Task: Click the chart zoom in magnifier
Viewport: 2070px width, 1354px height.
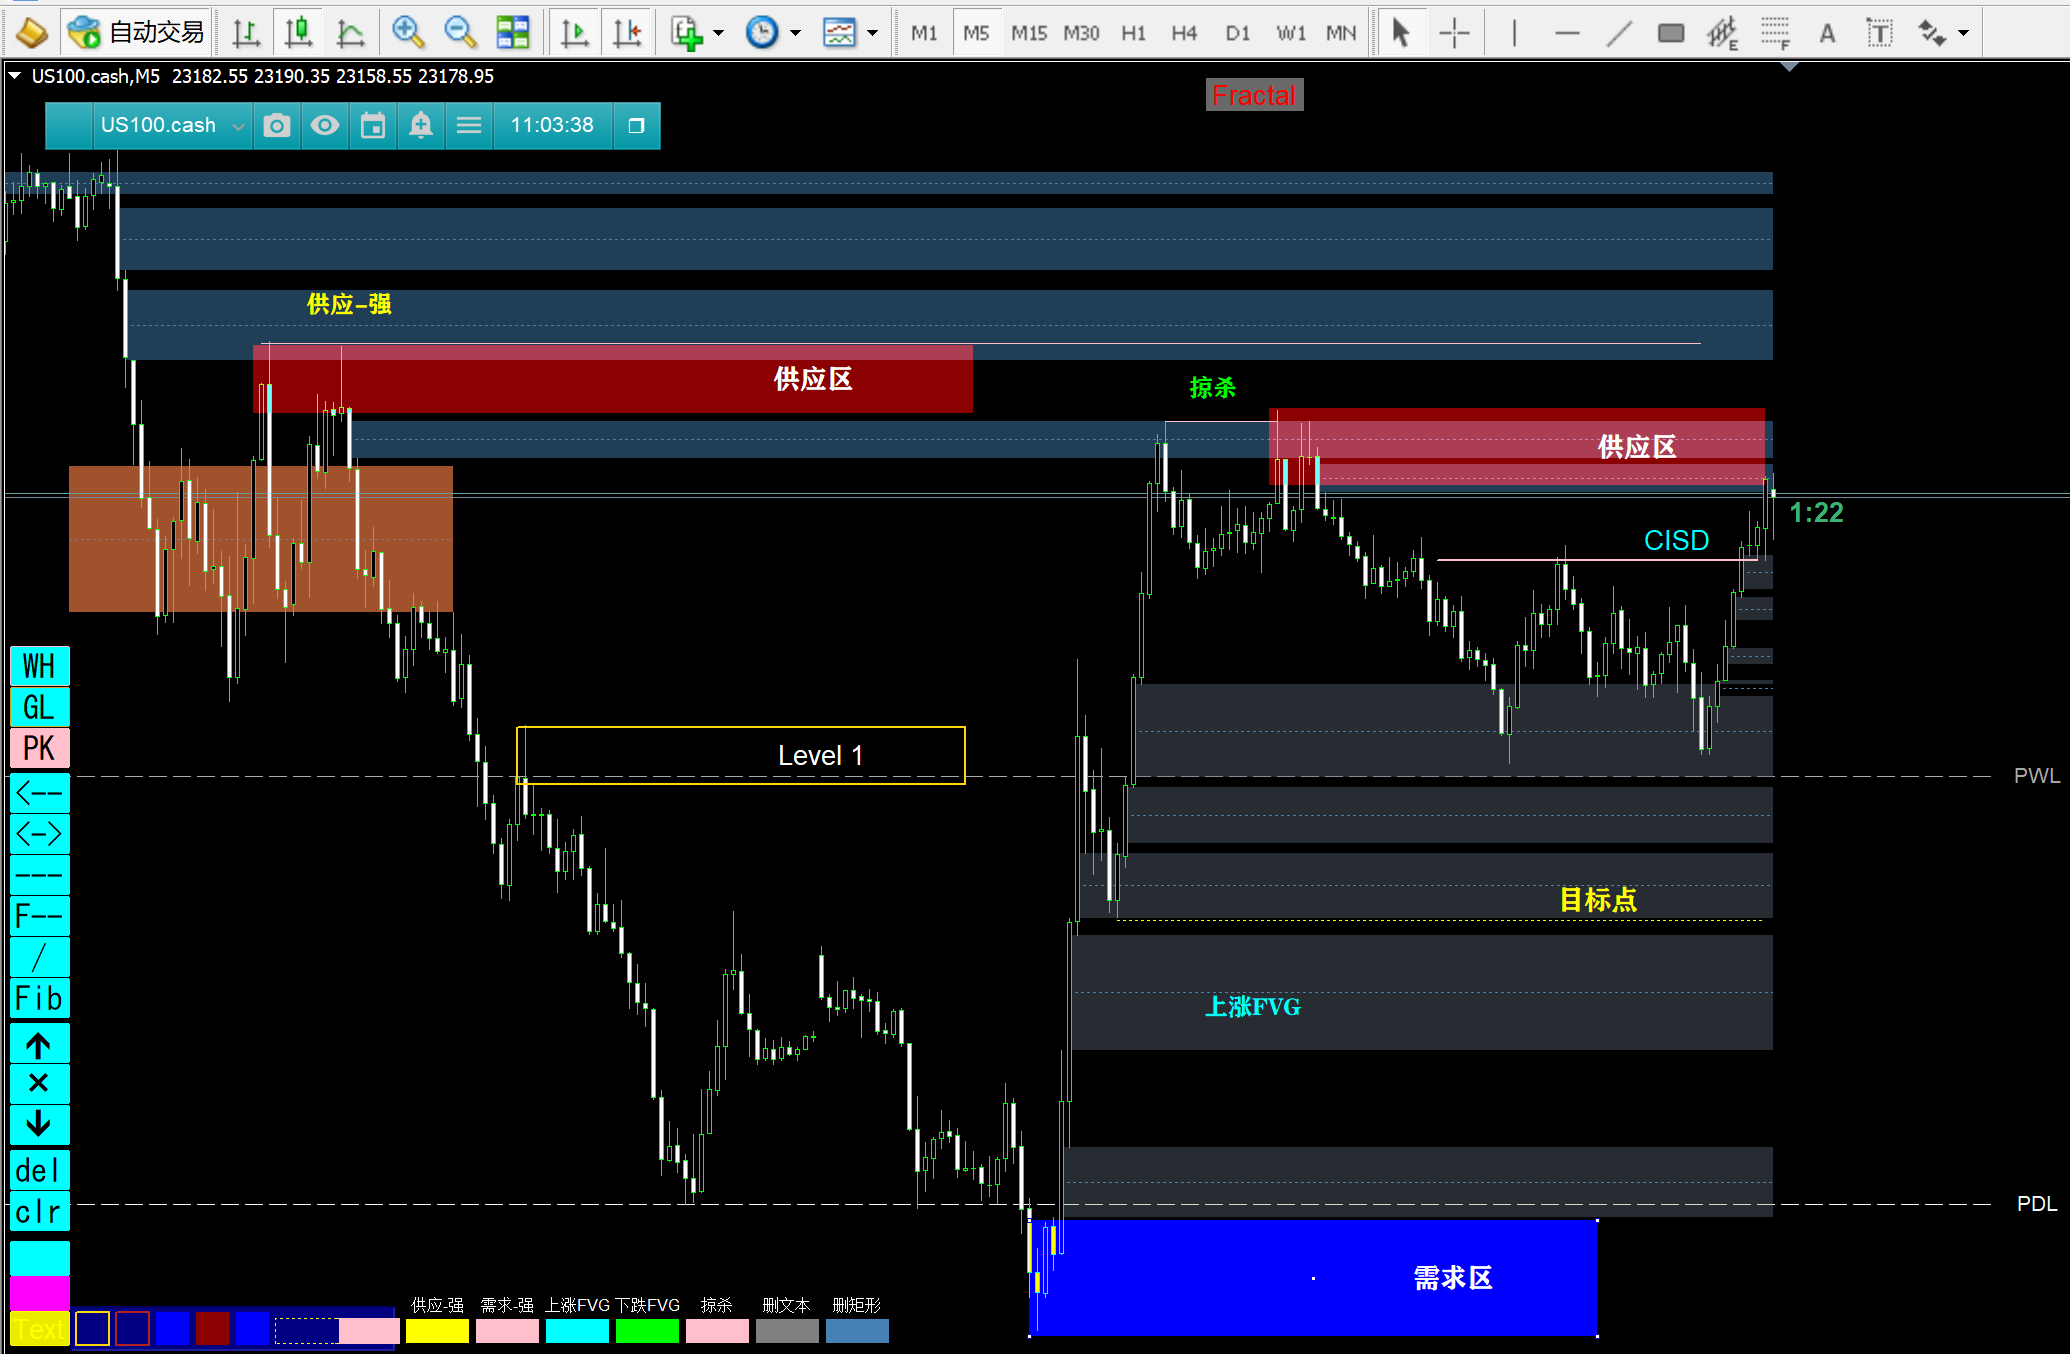Action: [407, 33]
